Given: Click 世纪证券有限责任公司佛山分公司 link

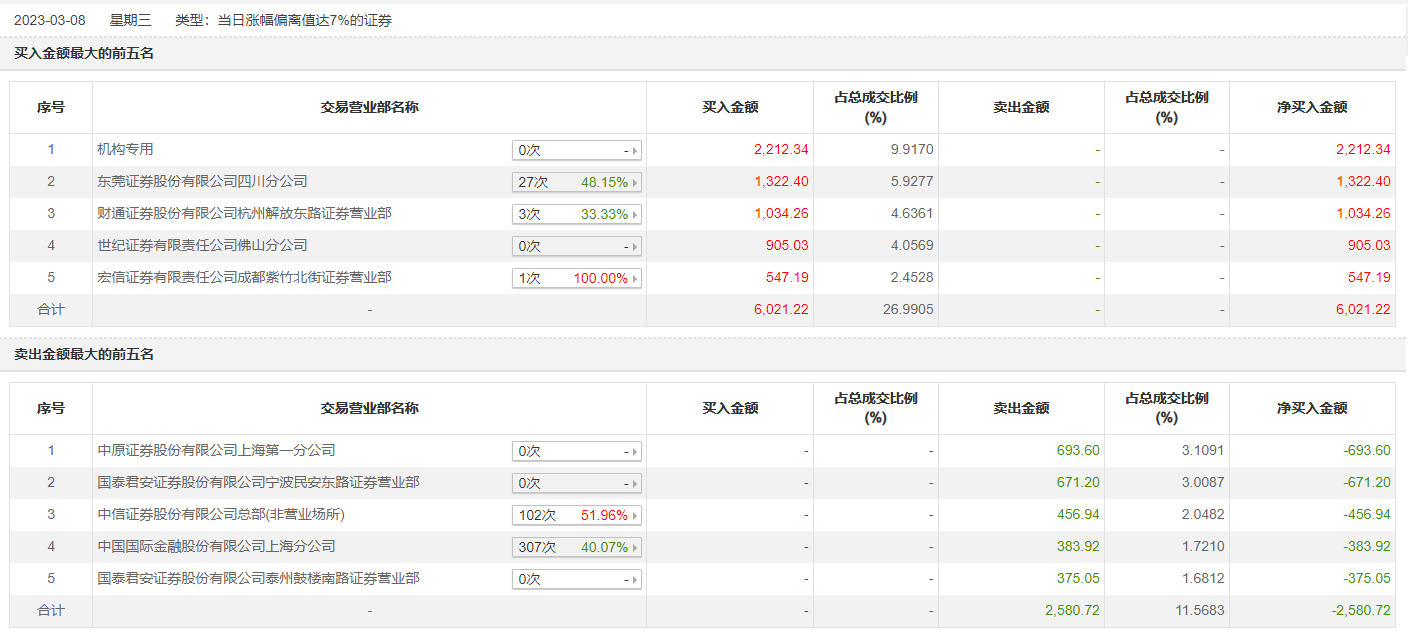Looking at the screenshot, I should click(202, 246).
